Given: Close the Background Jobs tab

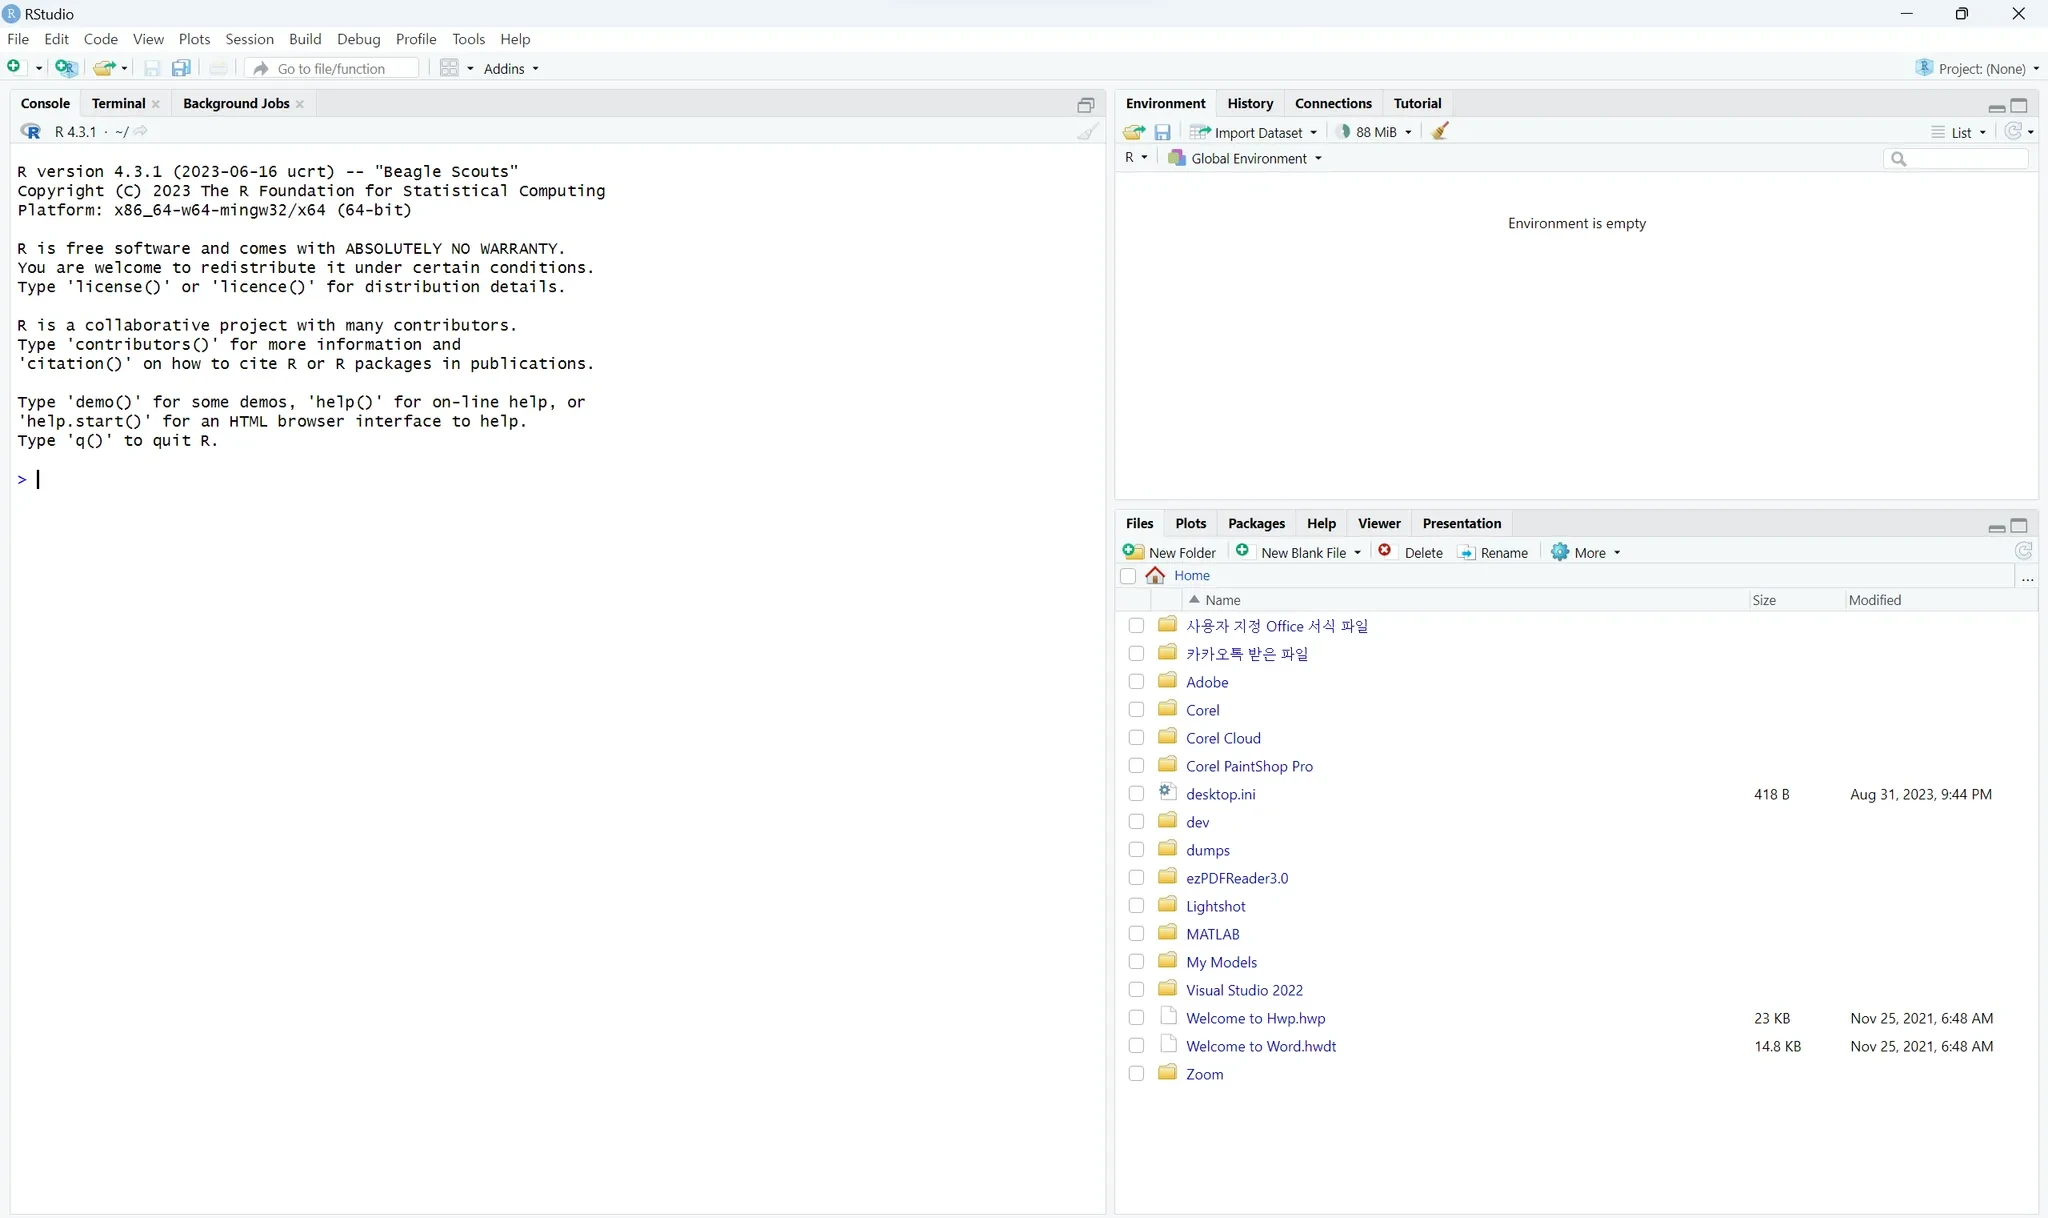Looking at the screenshot, I should pyautogui.click(x=300, y=104).
